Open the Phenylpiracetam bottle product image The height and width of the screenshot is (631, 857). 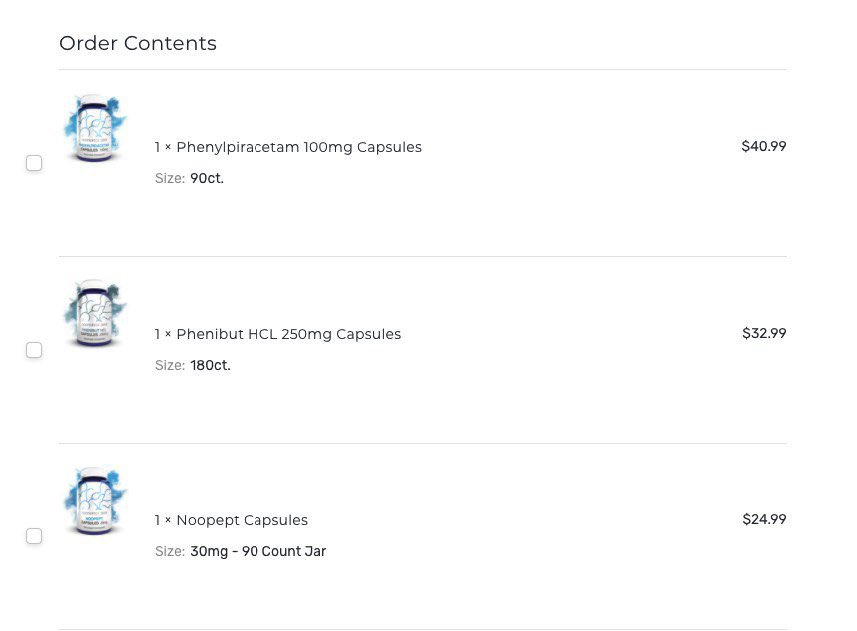95,128
